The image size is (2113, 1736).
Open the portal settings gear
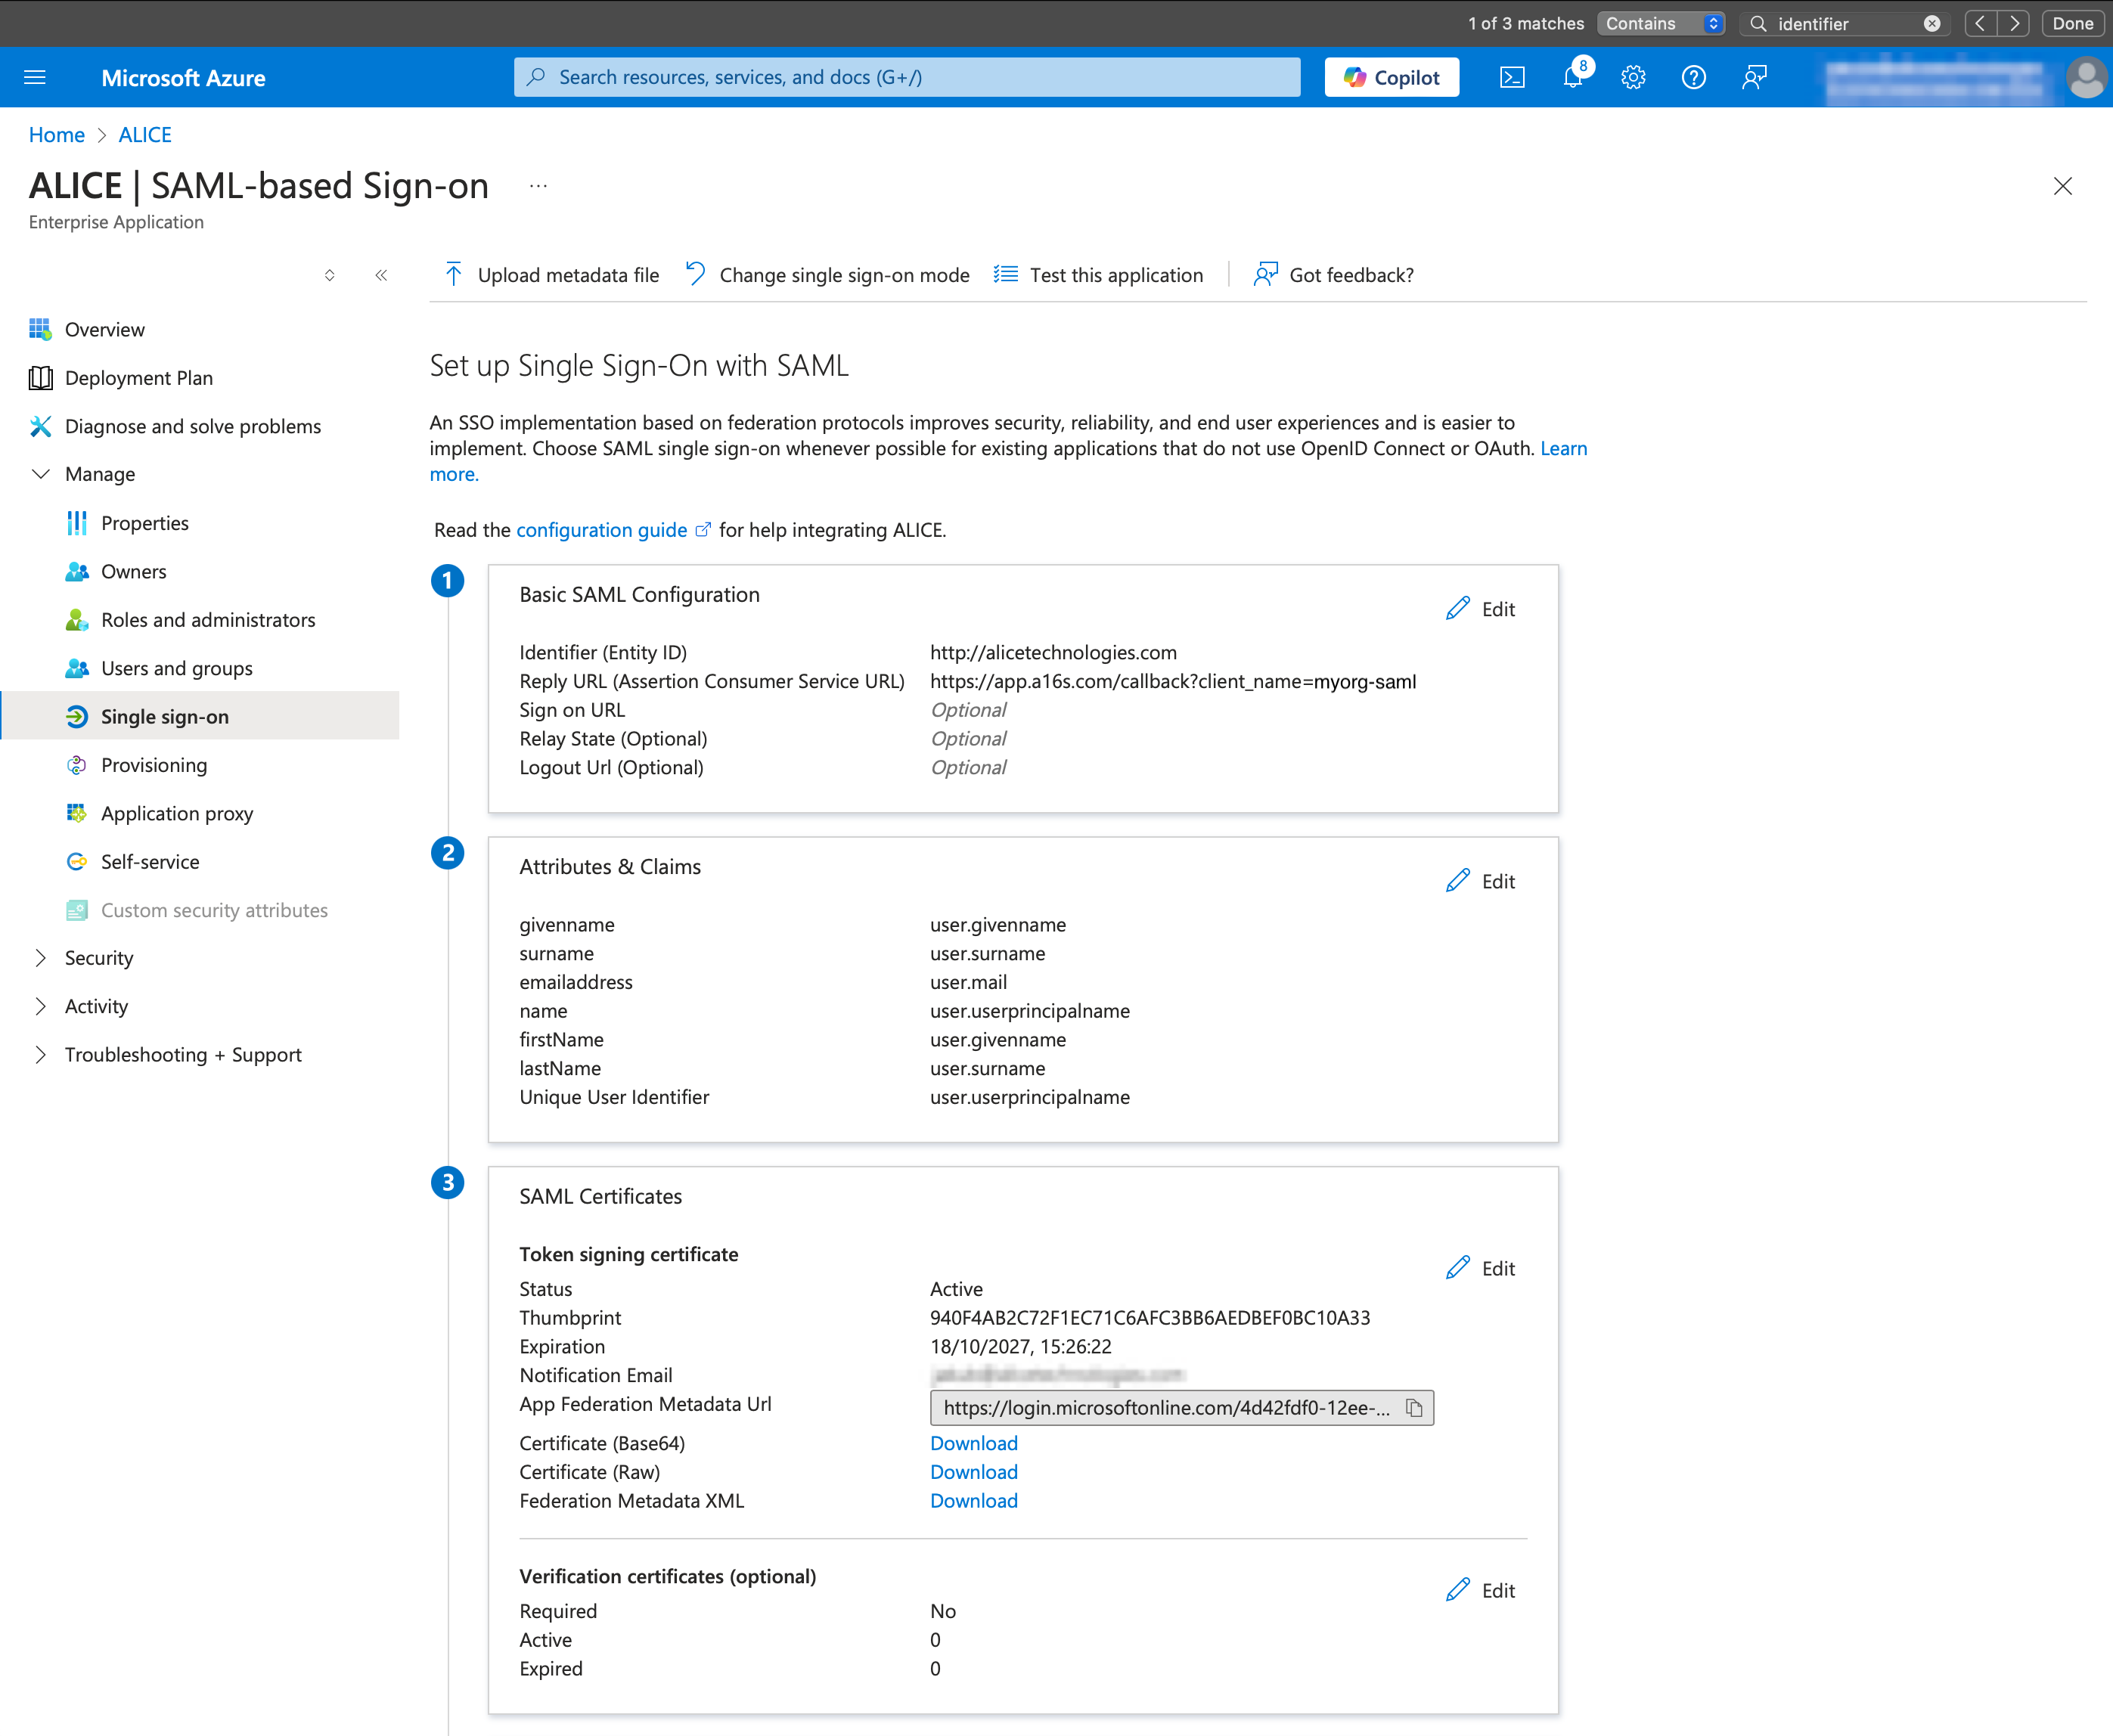1633,77
